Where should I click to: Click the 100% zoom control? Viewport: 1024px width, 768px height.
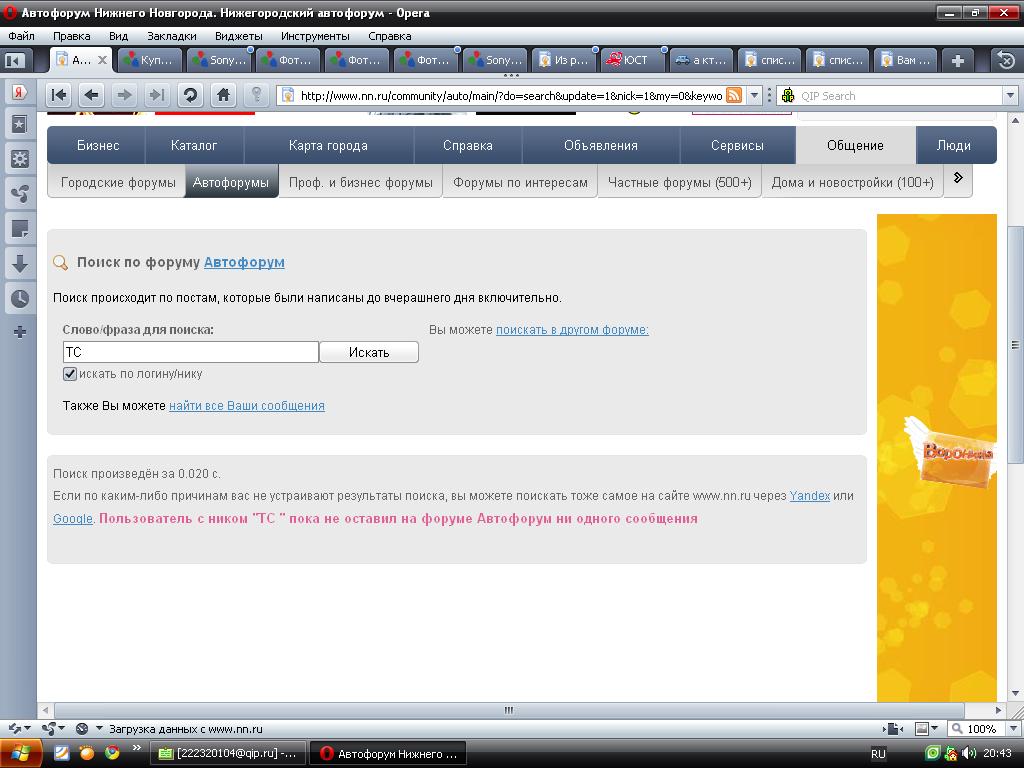coord(976,729)
